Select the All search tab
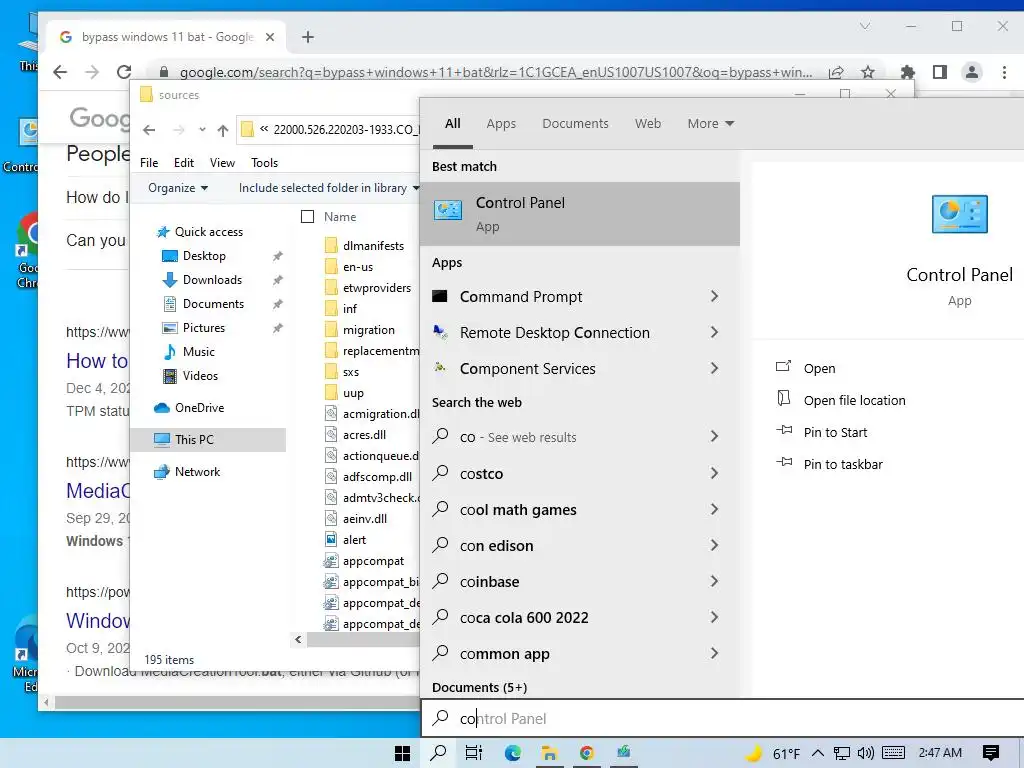Image resolution: width=1024 pixels, height=768 pixels. (x=453, y=123)
